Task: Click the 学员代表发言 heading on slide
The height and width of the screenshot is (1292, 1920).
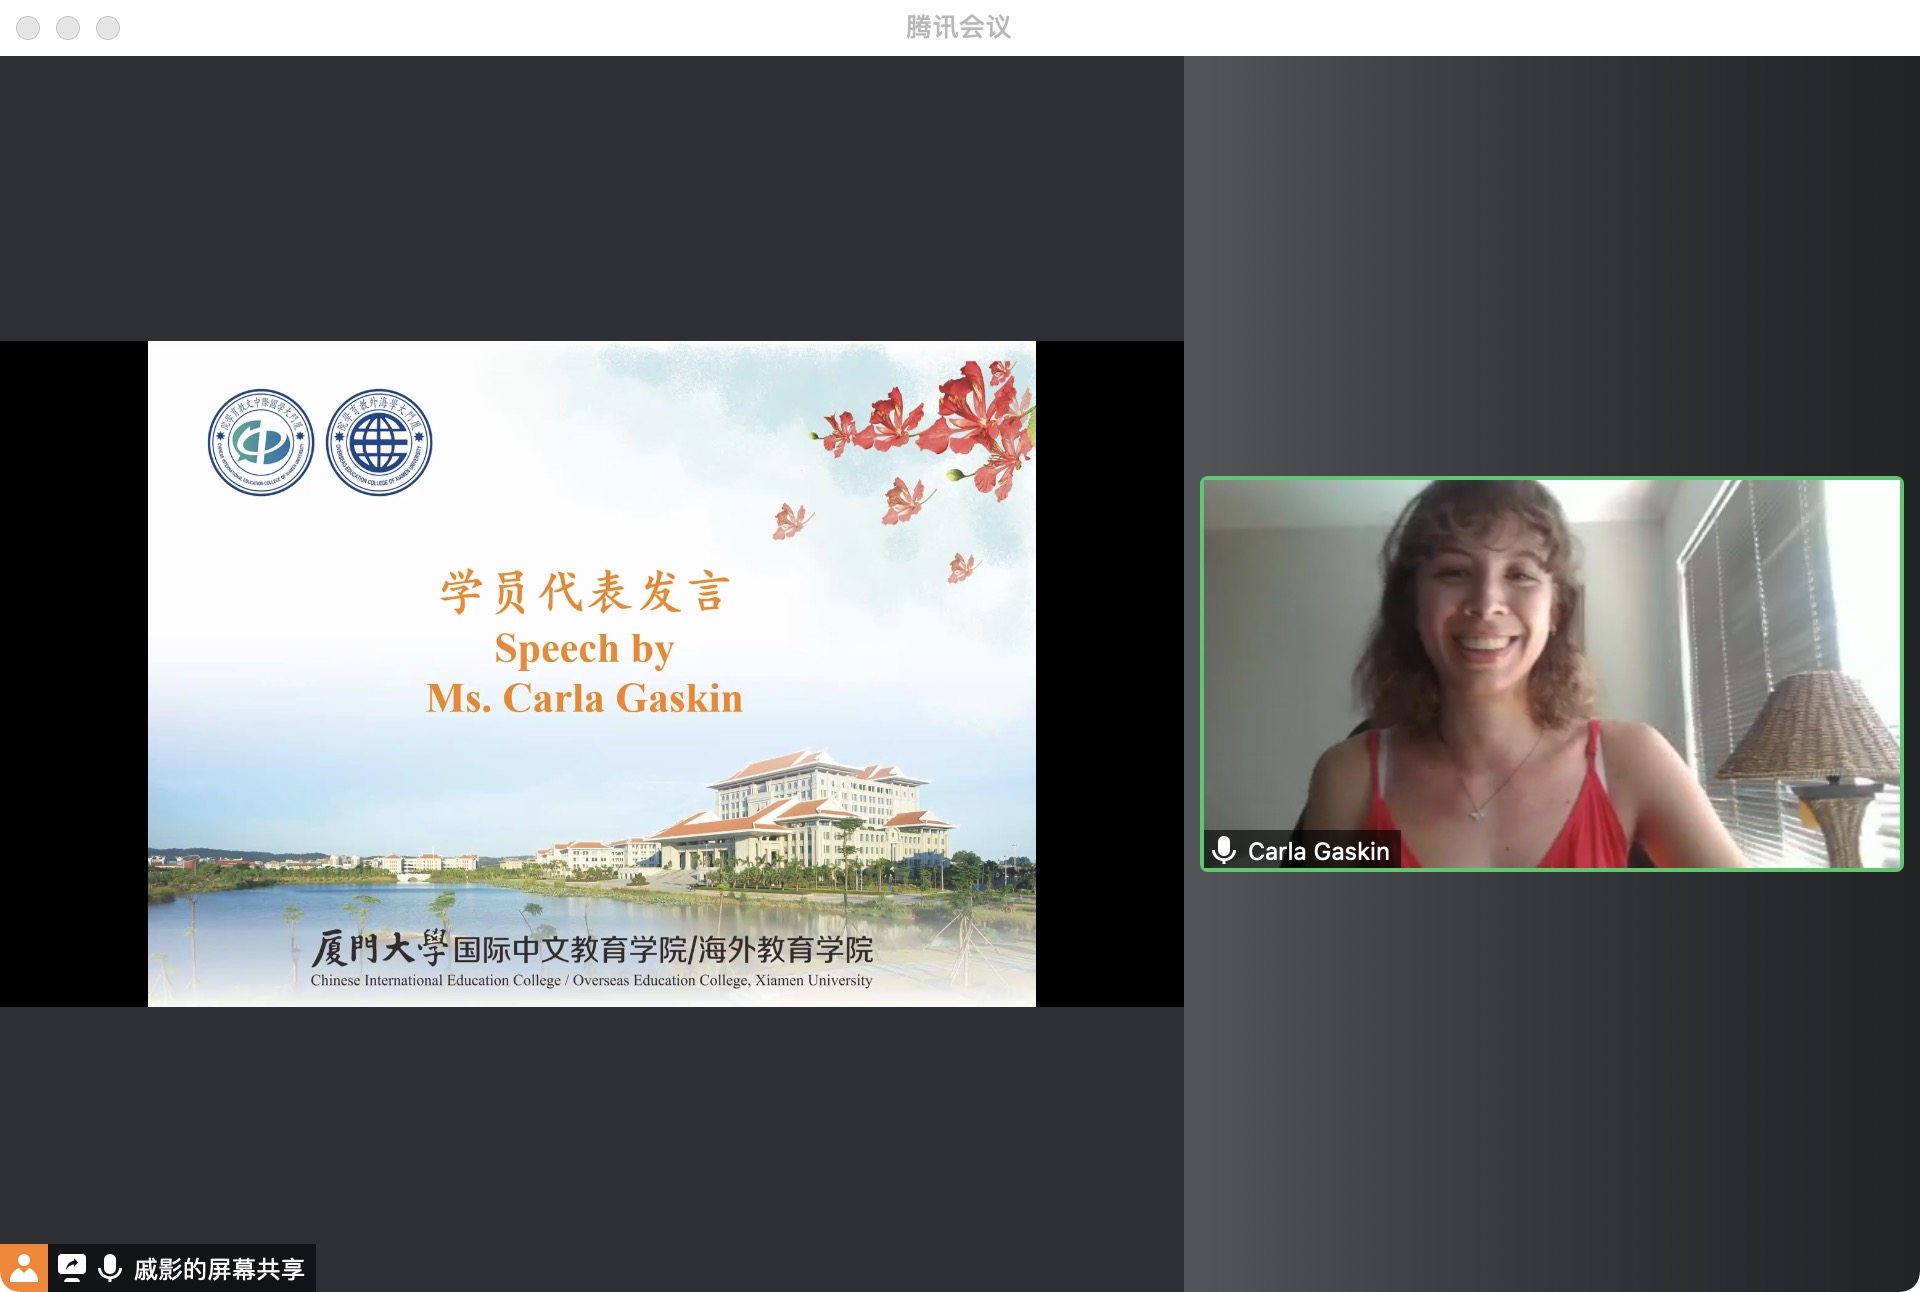Action: pos(585,591)
